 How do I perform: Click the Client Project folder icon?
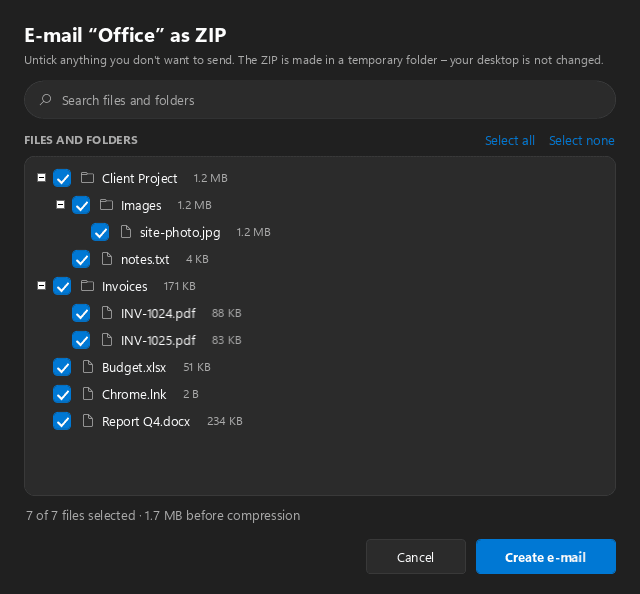87,178
